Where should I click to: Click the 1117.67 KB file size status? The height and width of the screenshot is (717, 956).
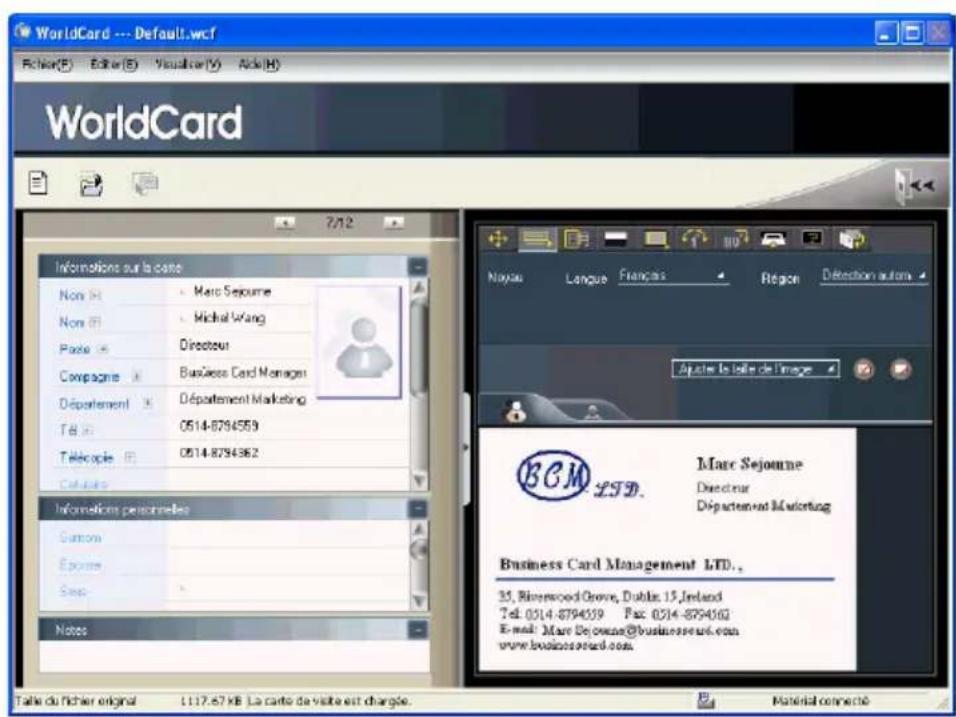pyautogui.click(x=212, y=701)
